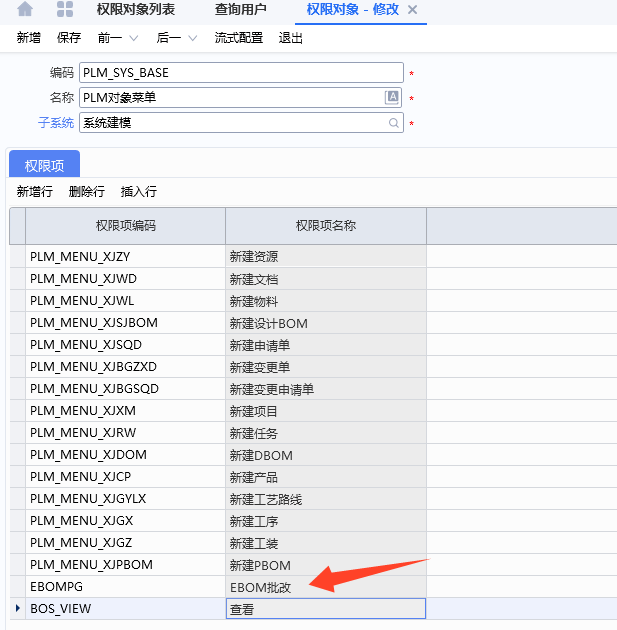Close the 权限对象 - 修改 tab

point(413,10)
